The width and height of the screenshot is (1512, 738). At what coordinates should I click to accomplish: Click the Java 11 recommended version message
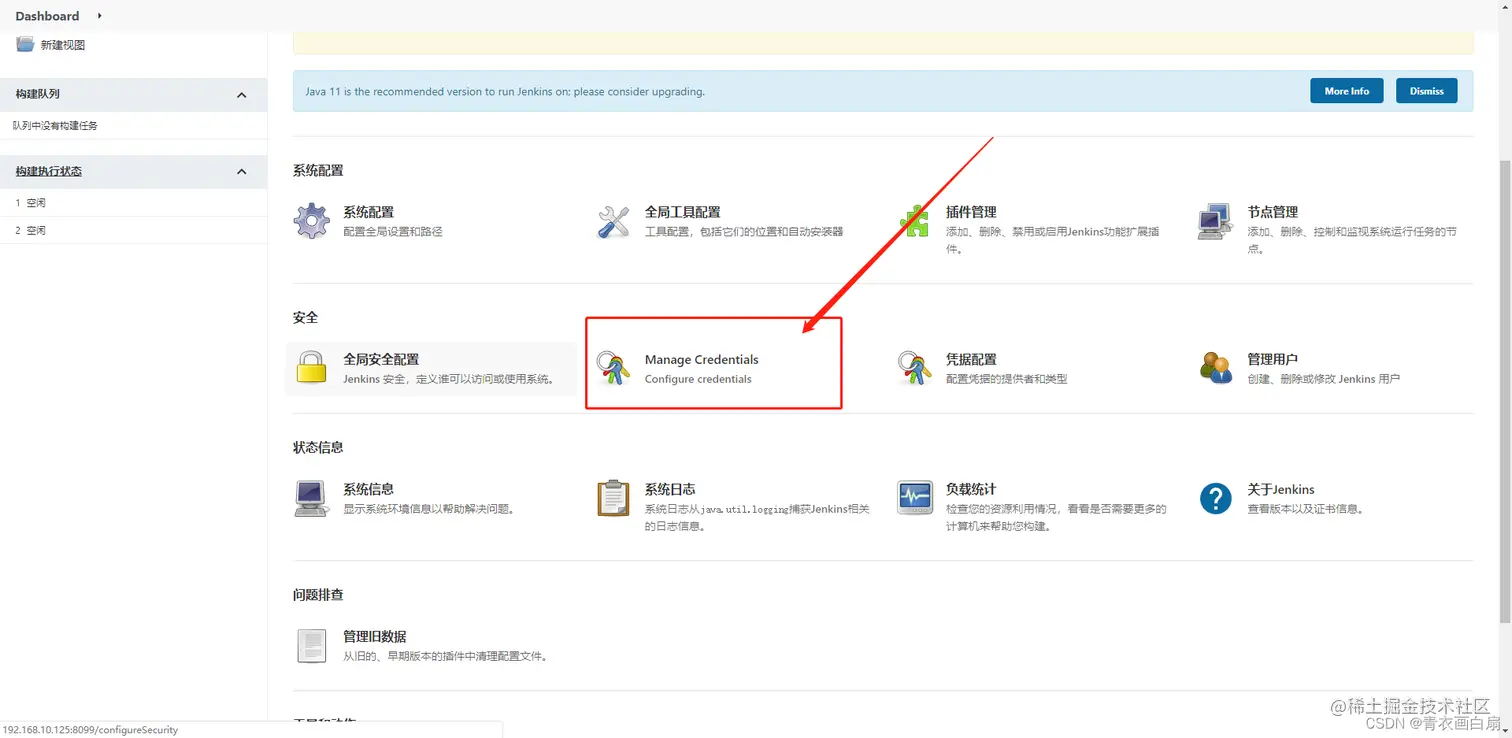tap(505, 91)
